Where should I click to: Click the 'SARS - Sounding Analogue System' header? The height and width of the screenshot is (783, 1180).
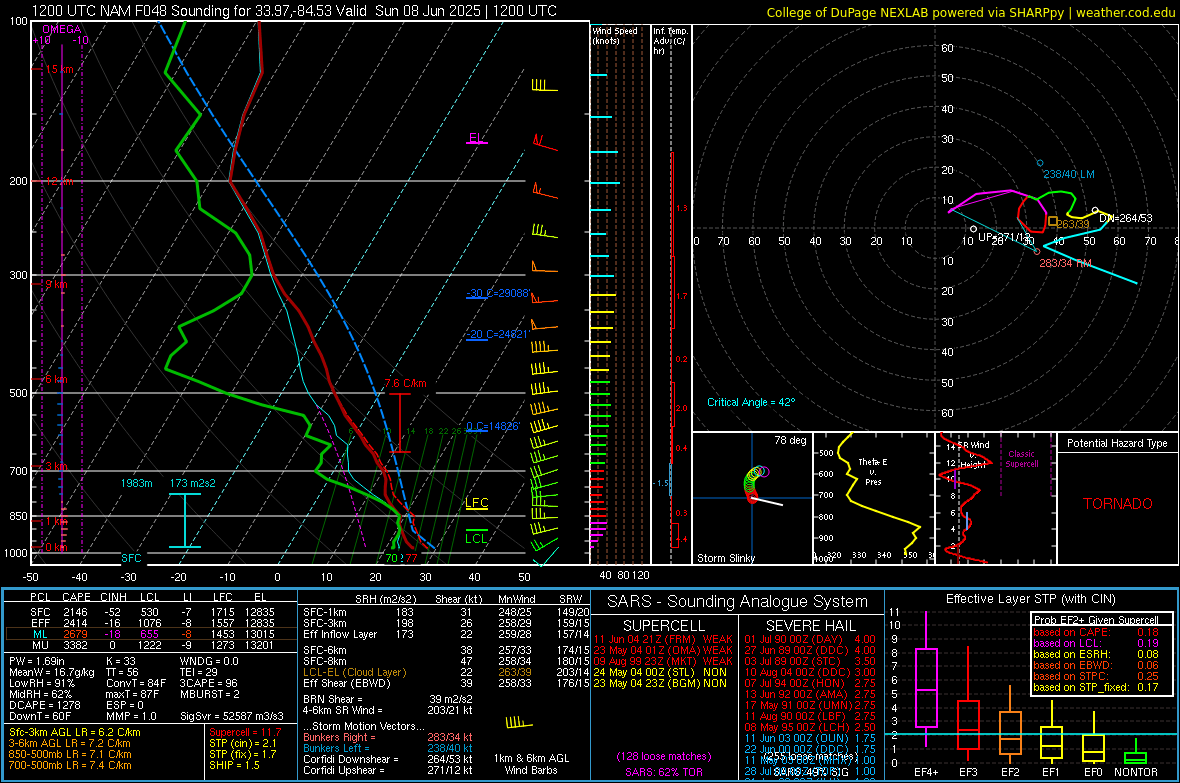[738, 602]
